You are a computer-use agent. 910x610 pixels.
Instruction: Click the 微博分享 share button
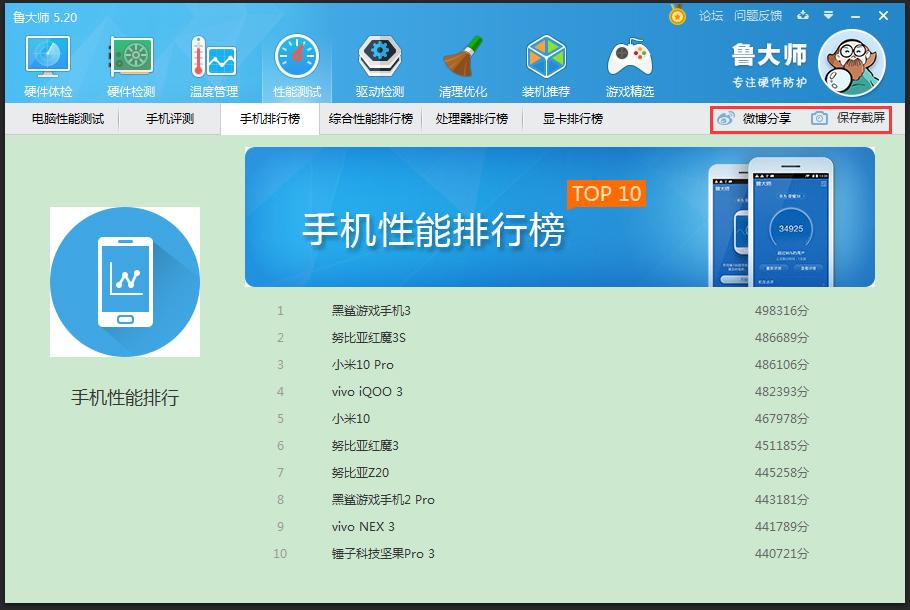click(x=755, y=119)
